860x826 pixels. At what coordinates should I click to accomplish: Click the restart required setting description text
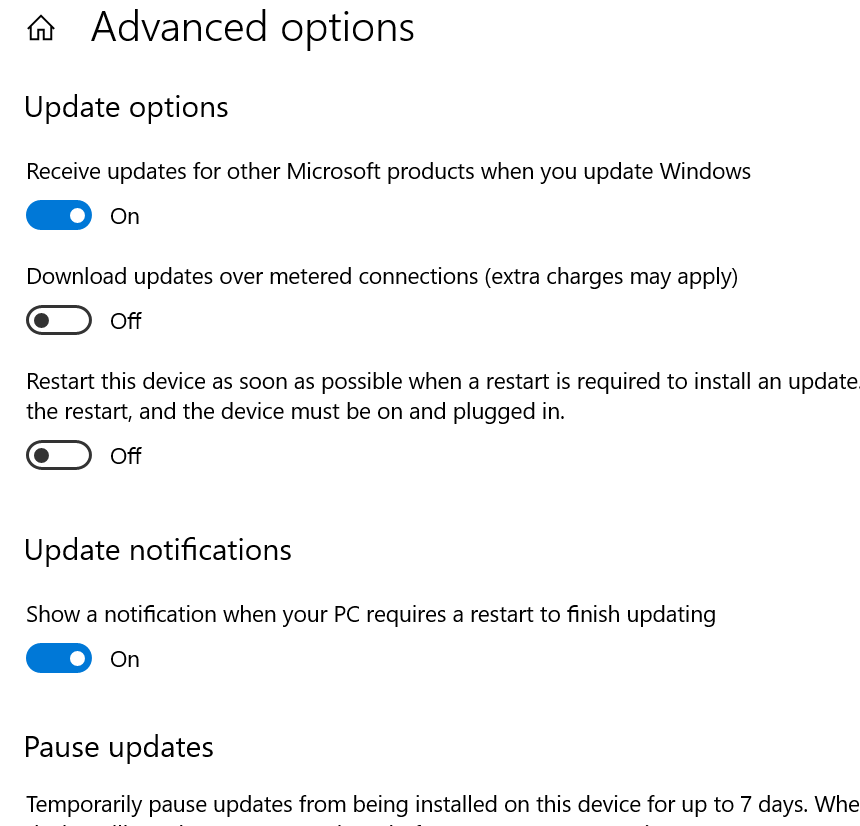(x=420, y=395)
